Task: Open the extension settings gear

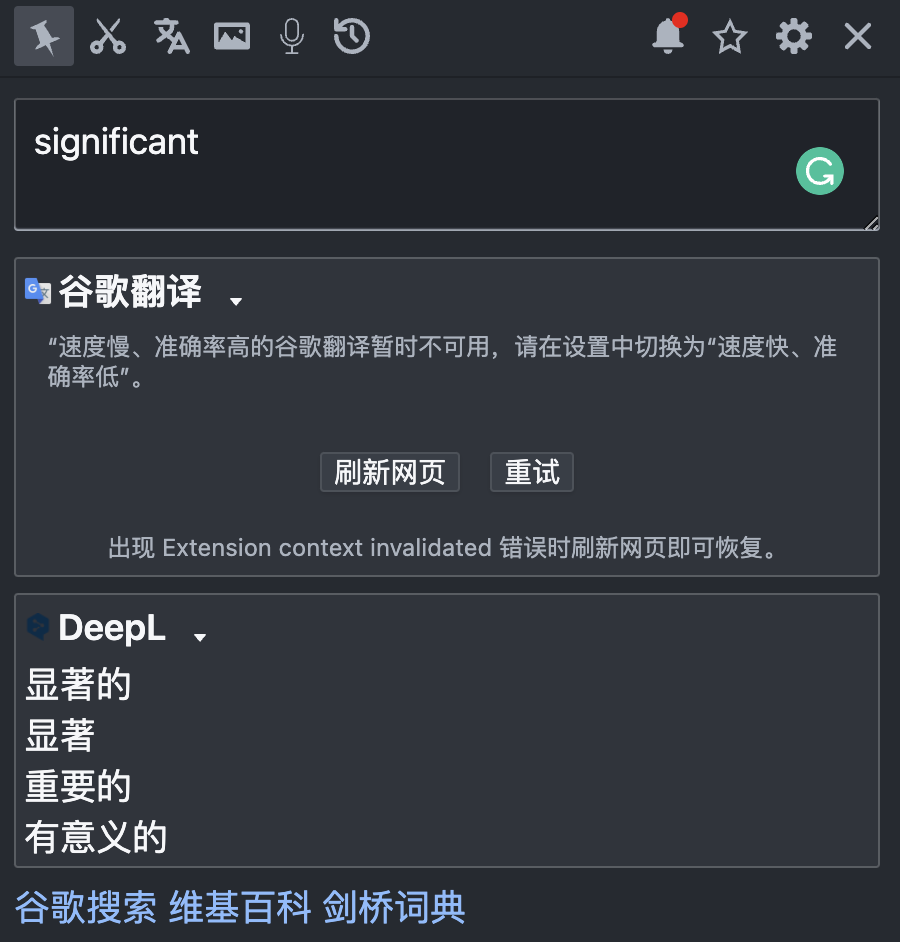Action: (793, 36)
